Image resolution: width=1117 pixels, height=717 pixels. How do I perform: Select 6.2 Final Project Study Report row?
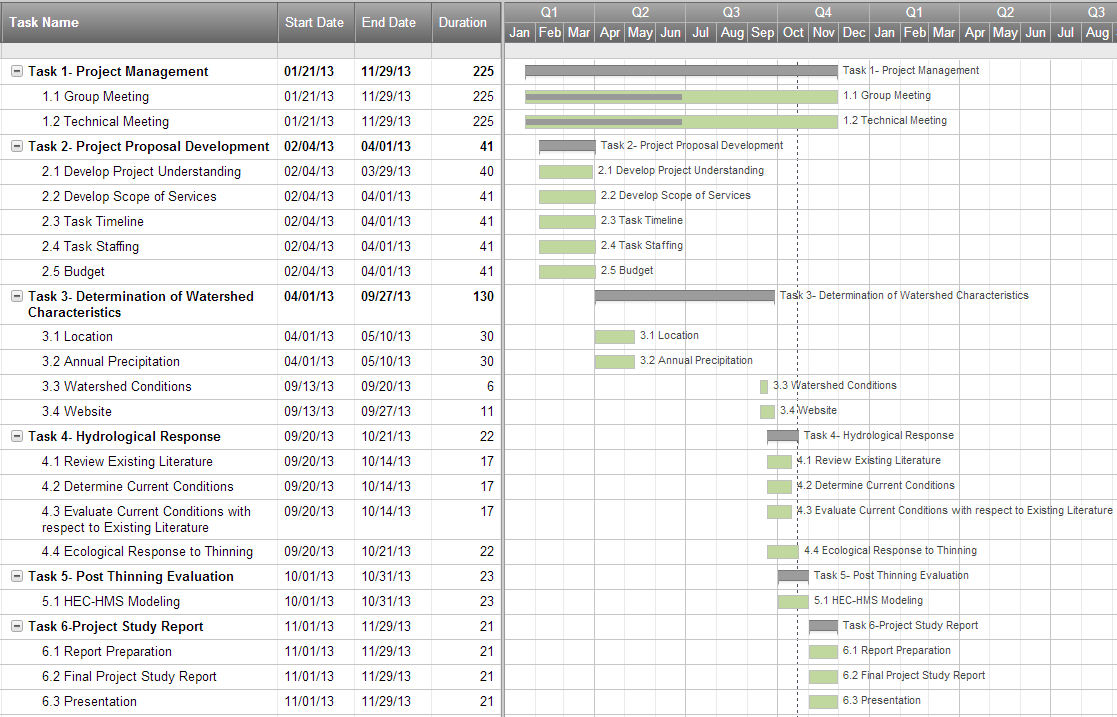251,676
